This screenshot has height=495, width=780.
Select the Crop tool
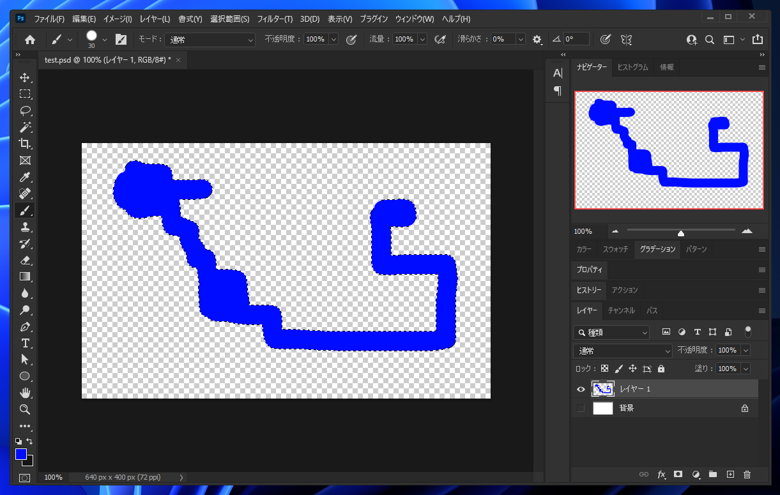point(25,144)
